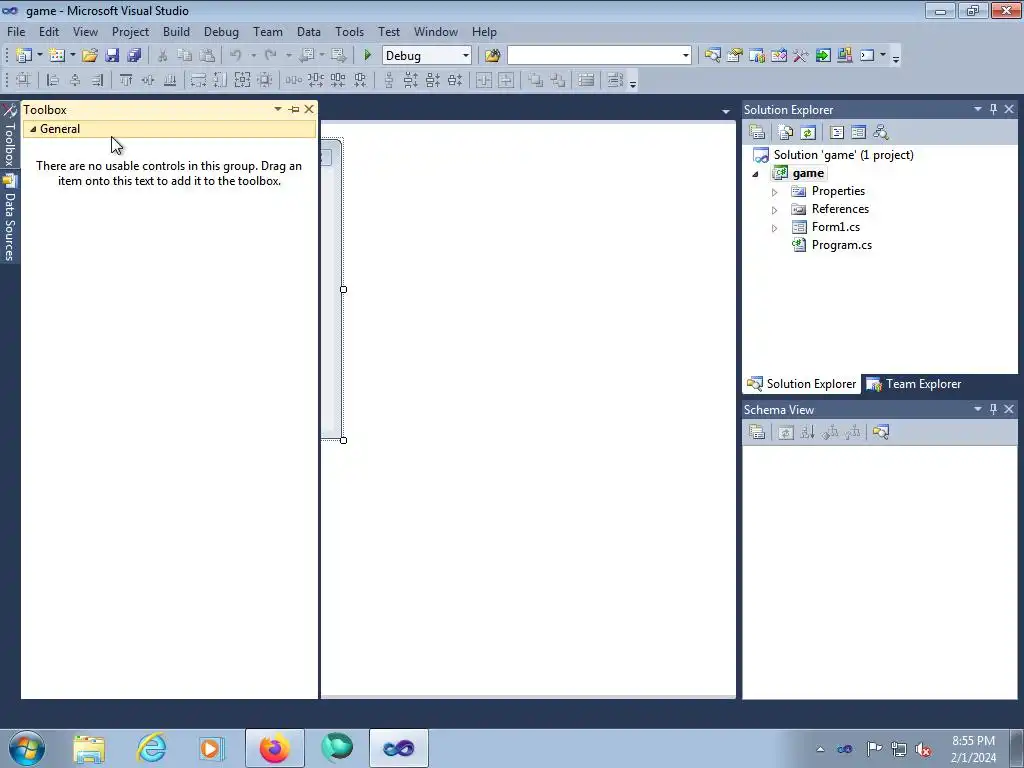Click the Align Rights layout icon
Viewport: 1024px width, 768px height.
[x=97, y=80]
